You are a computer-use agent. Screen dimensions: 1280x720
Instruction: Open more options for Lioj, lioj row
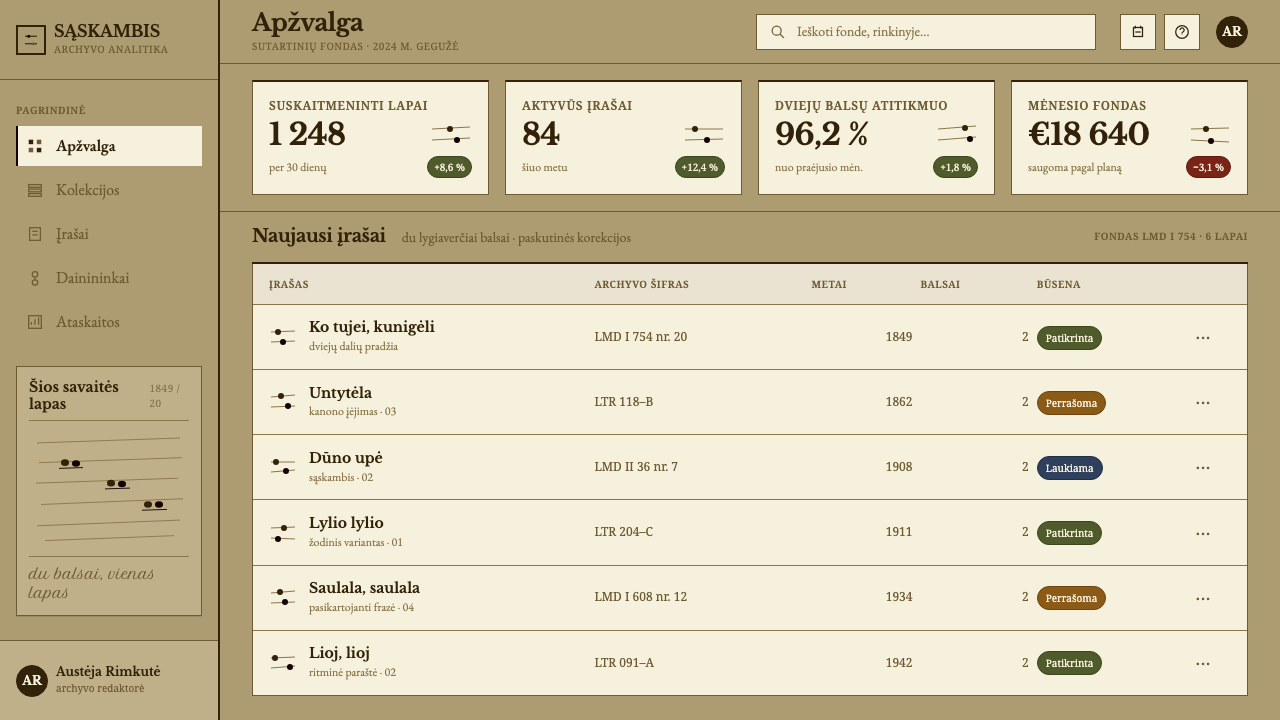1203,664
